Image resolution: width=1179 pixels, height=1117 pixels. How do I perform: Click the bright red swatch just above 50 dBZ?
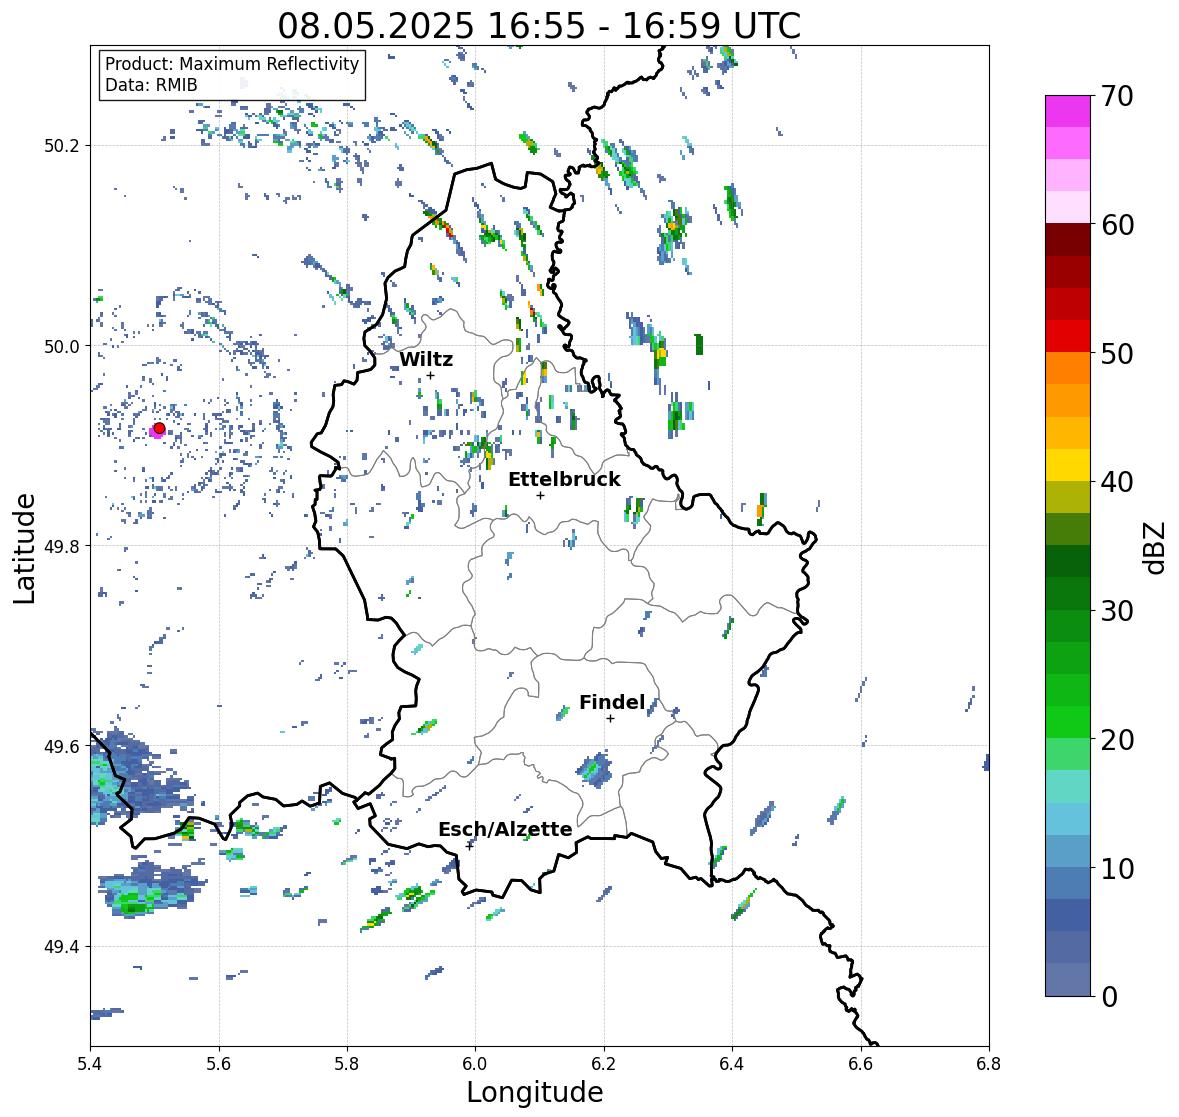click(1068, 336)
